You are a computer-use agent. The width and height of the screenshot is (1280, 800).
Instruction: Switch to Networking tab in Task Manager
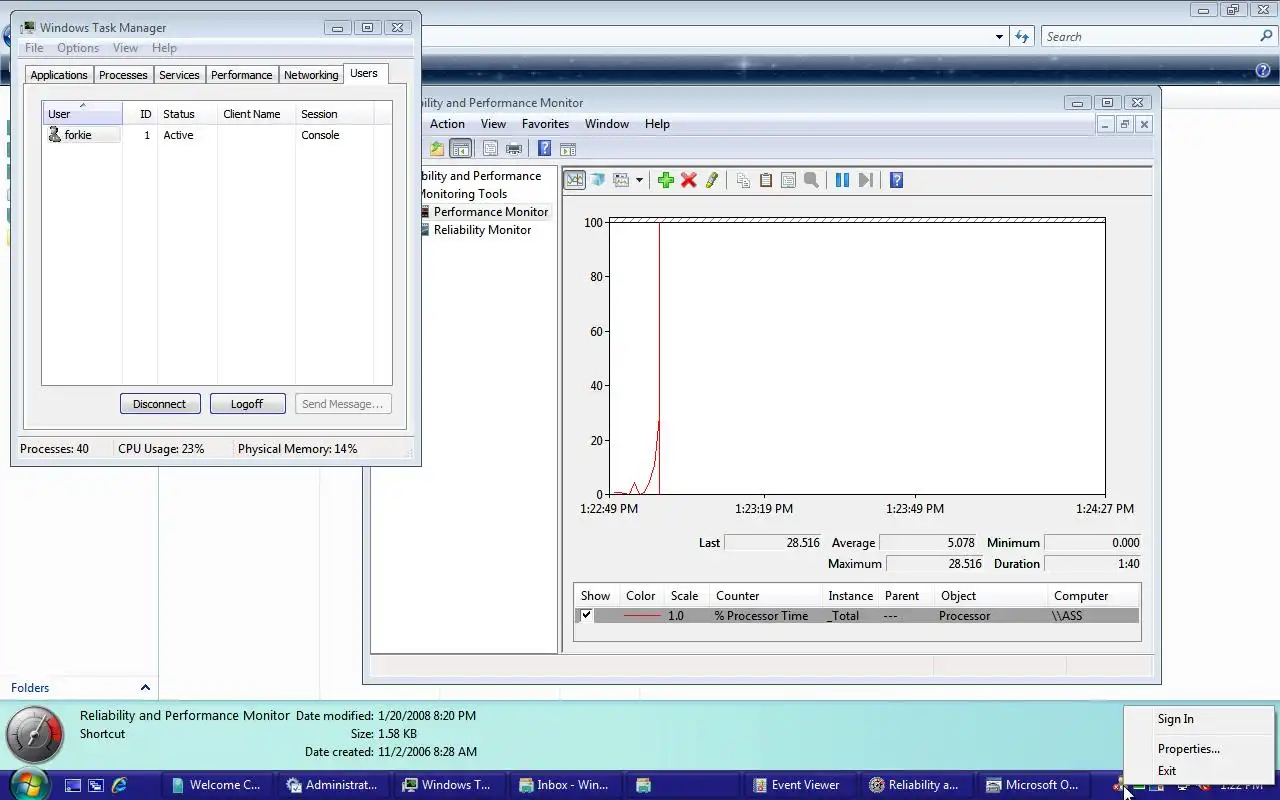pyautogui.click(x=311, y=75)
